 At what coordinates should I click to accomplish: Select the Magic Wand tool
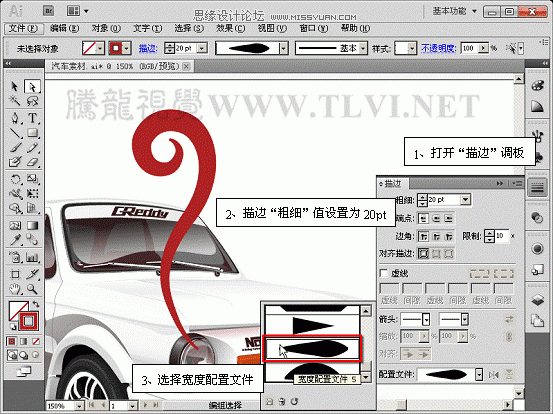[14, 101]
